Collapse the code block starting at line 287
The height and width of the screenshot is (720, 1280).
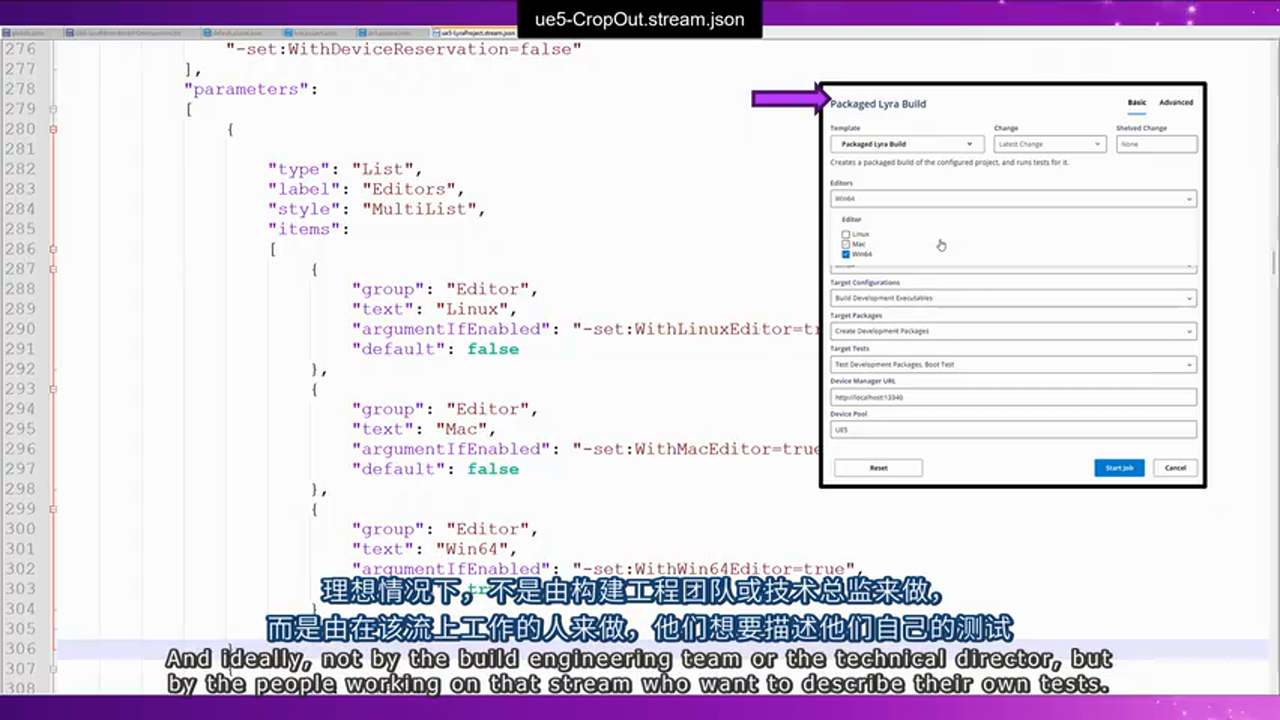tap(53, 268)
